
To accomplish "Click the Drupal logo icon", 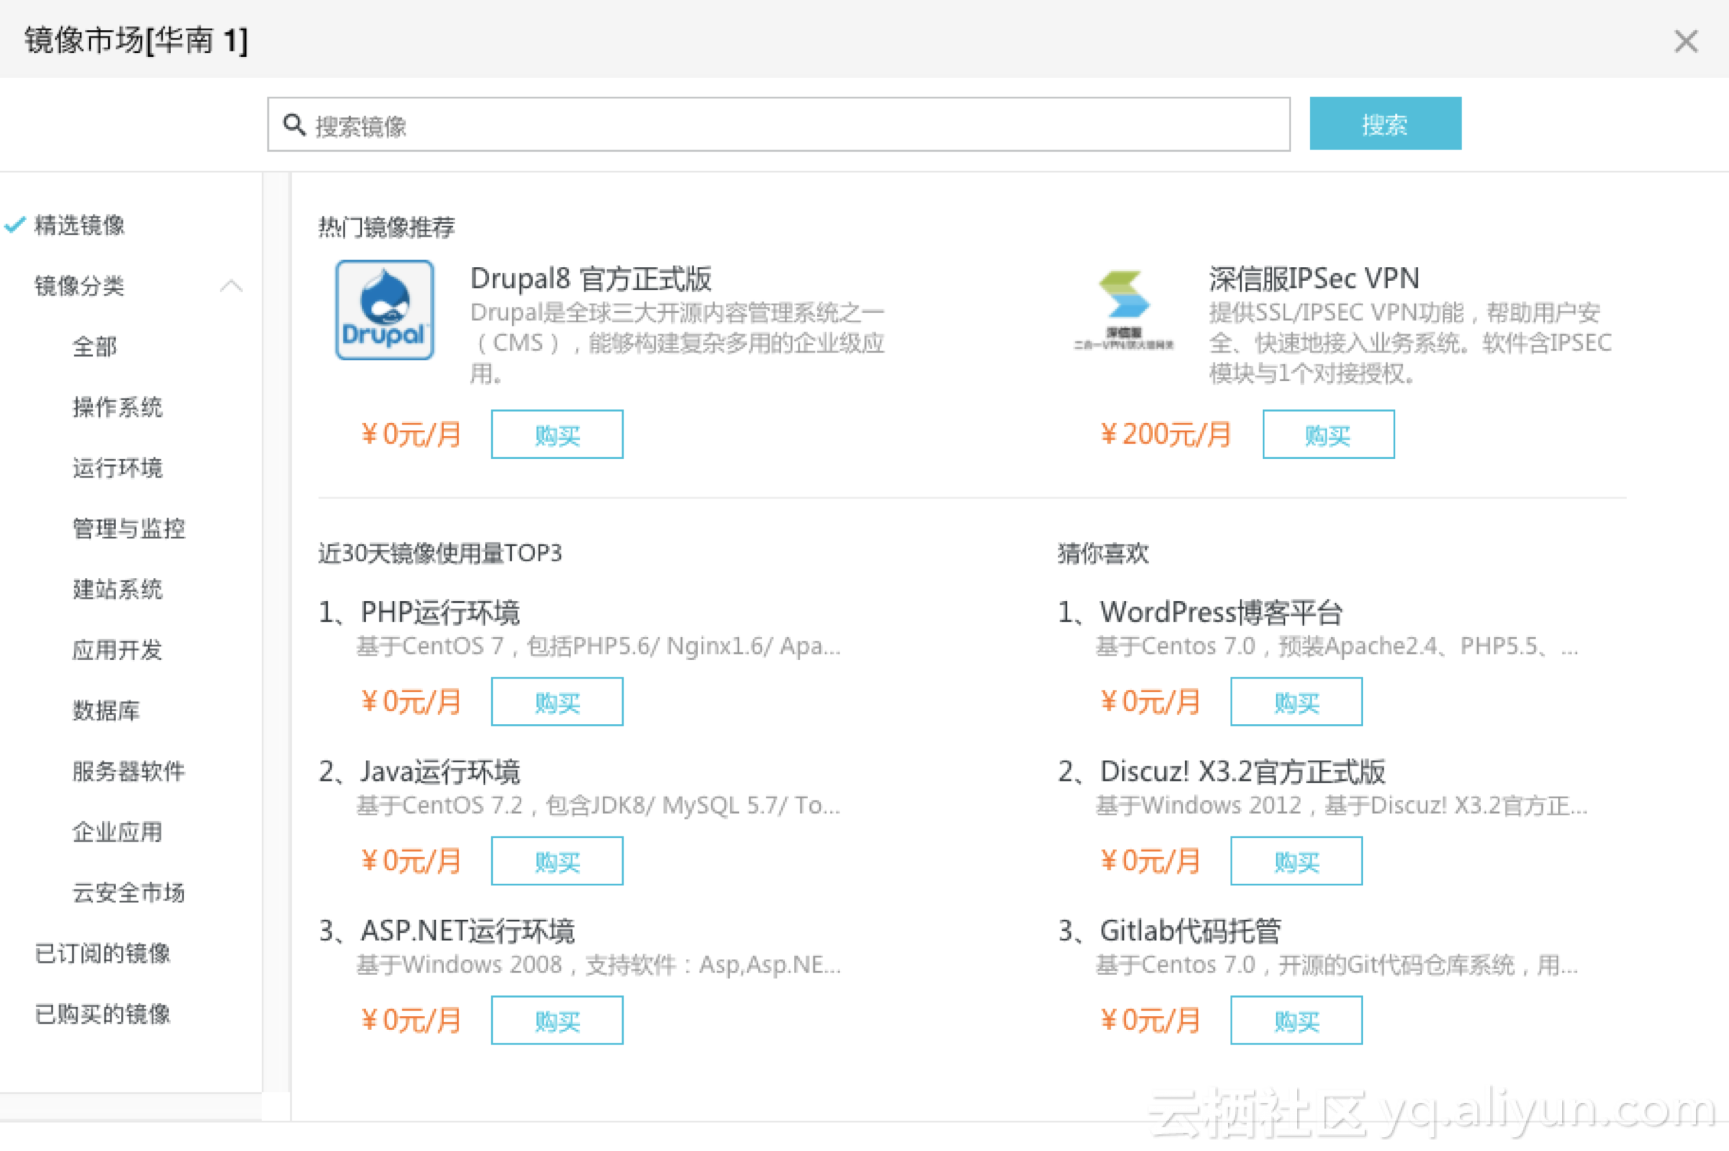I will click(x=384, y=310).
